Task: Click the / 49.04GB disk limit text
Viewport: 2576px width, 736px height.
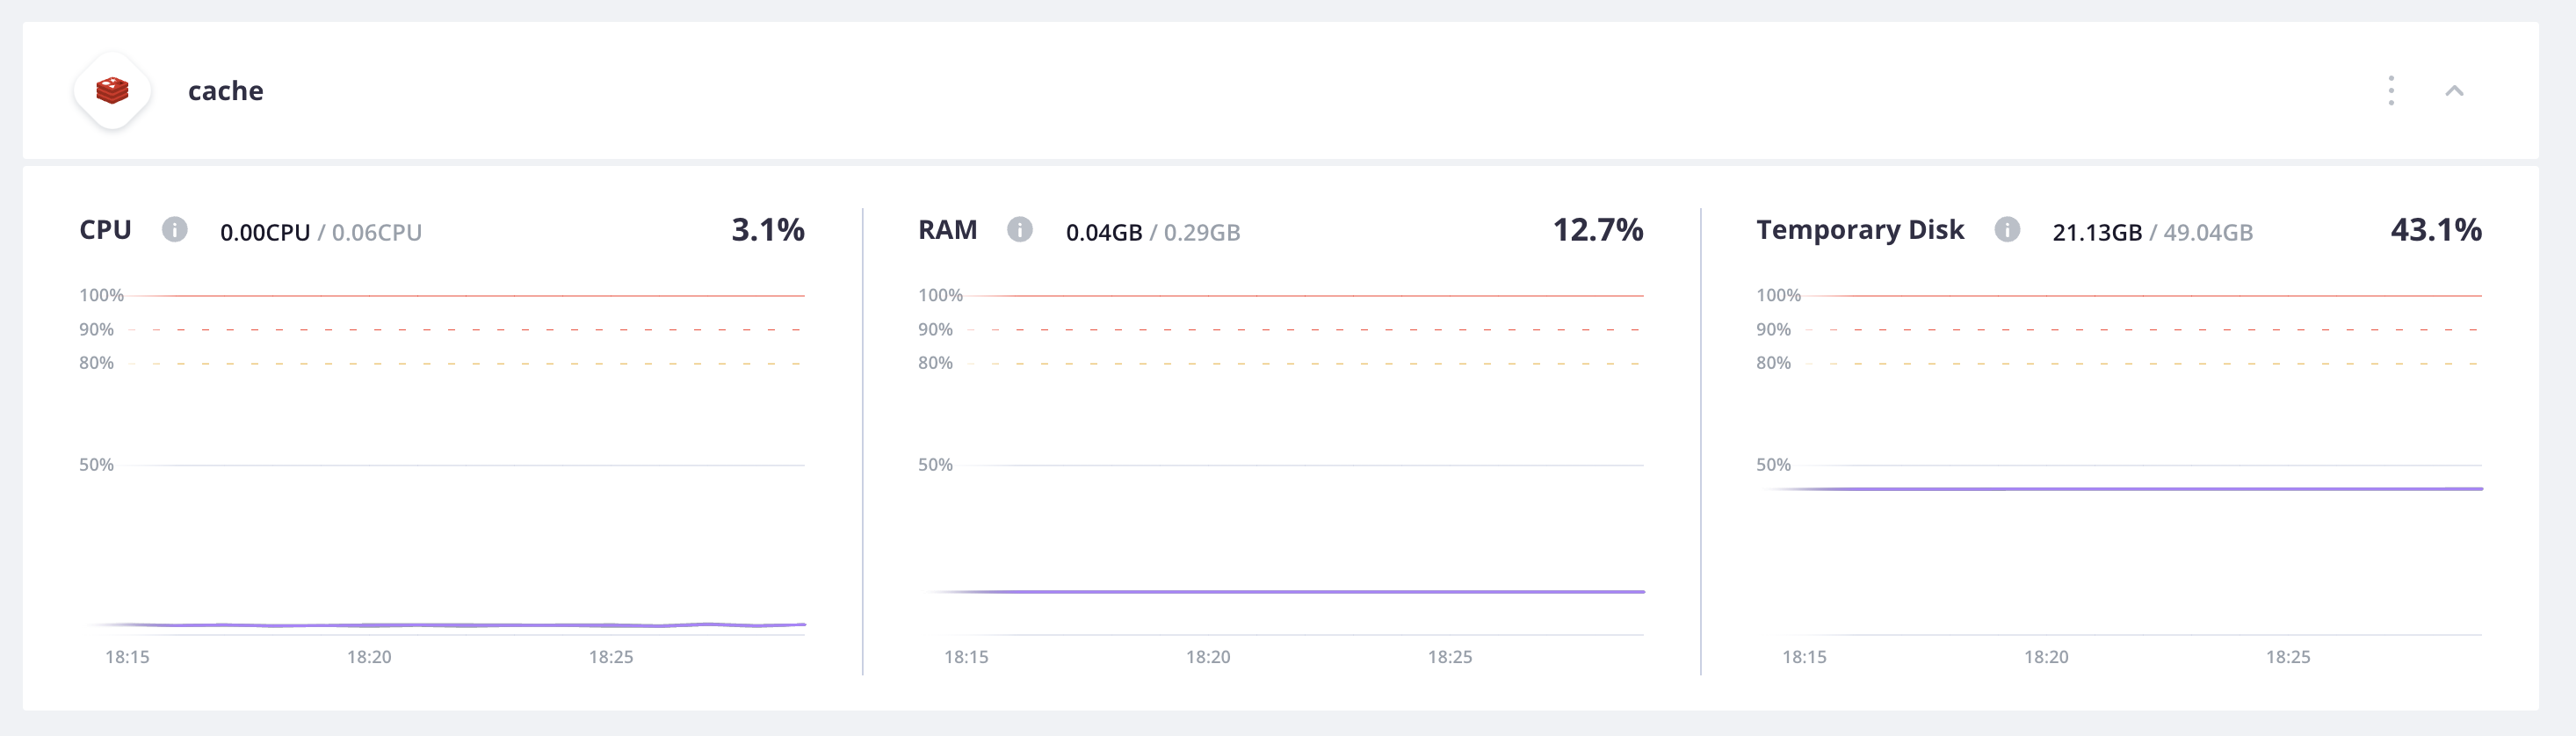Action: point(2201,233)
